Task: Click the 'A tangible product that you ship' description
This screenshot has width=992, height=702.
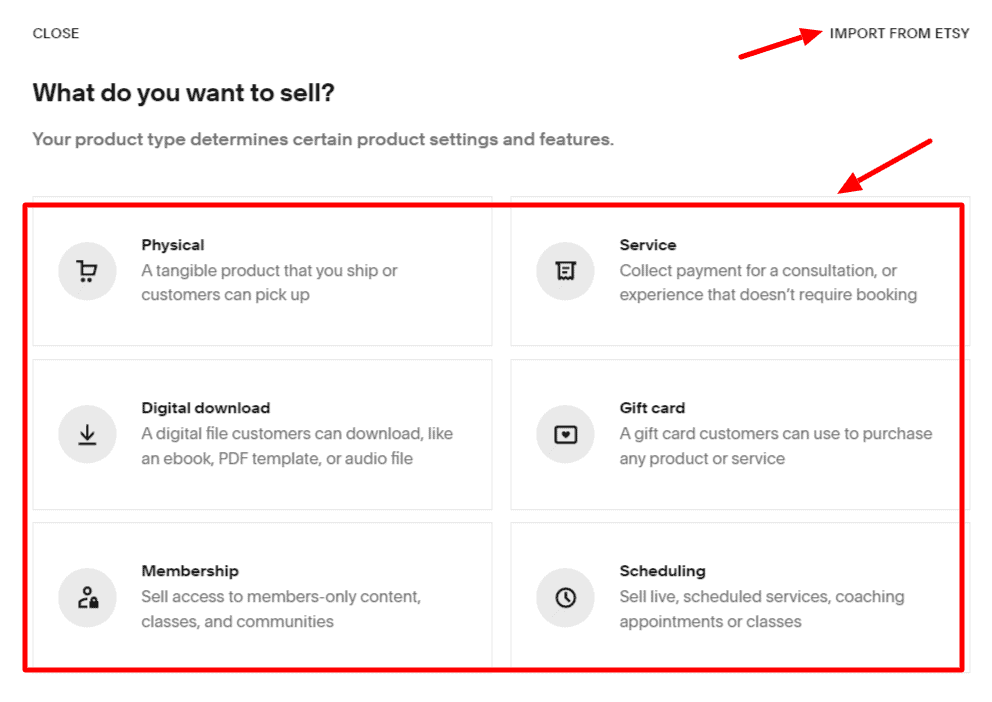Action: 270,283
